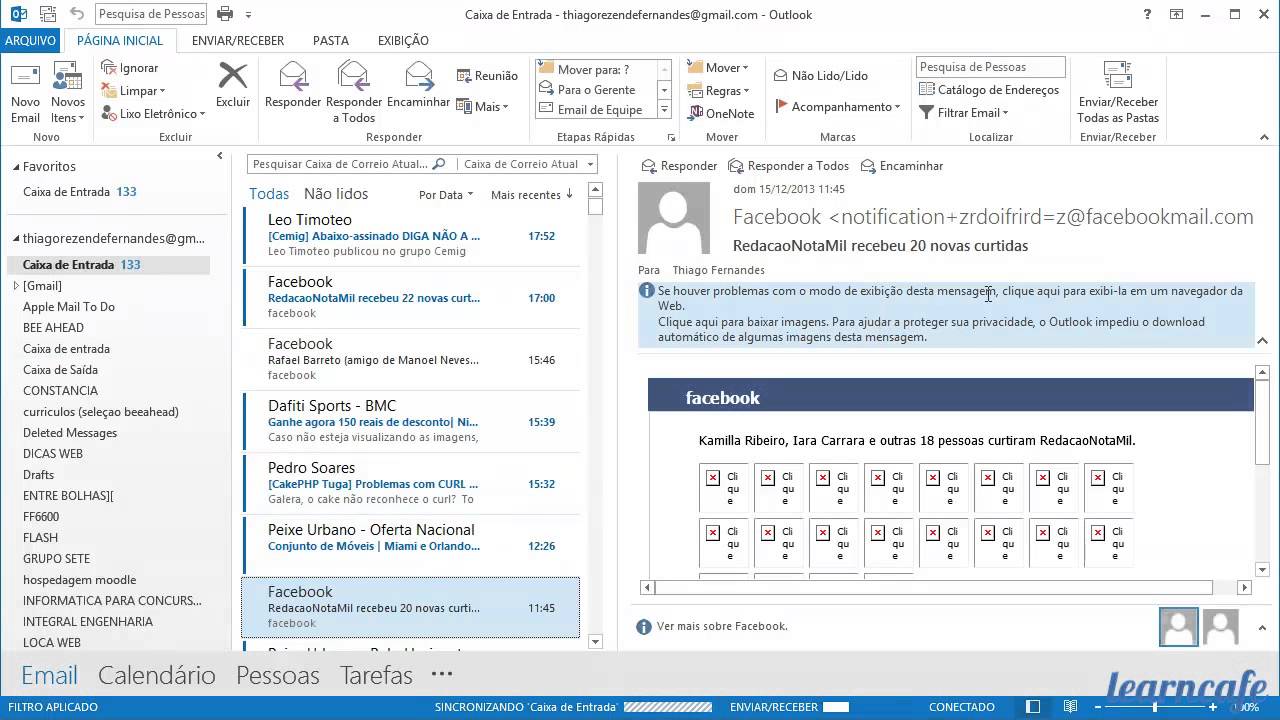Viewport: 1280px width, 720px height.
Task: Open the Limpar dropdown
Action: click(x=133, y=91)
